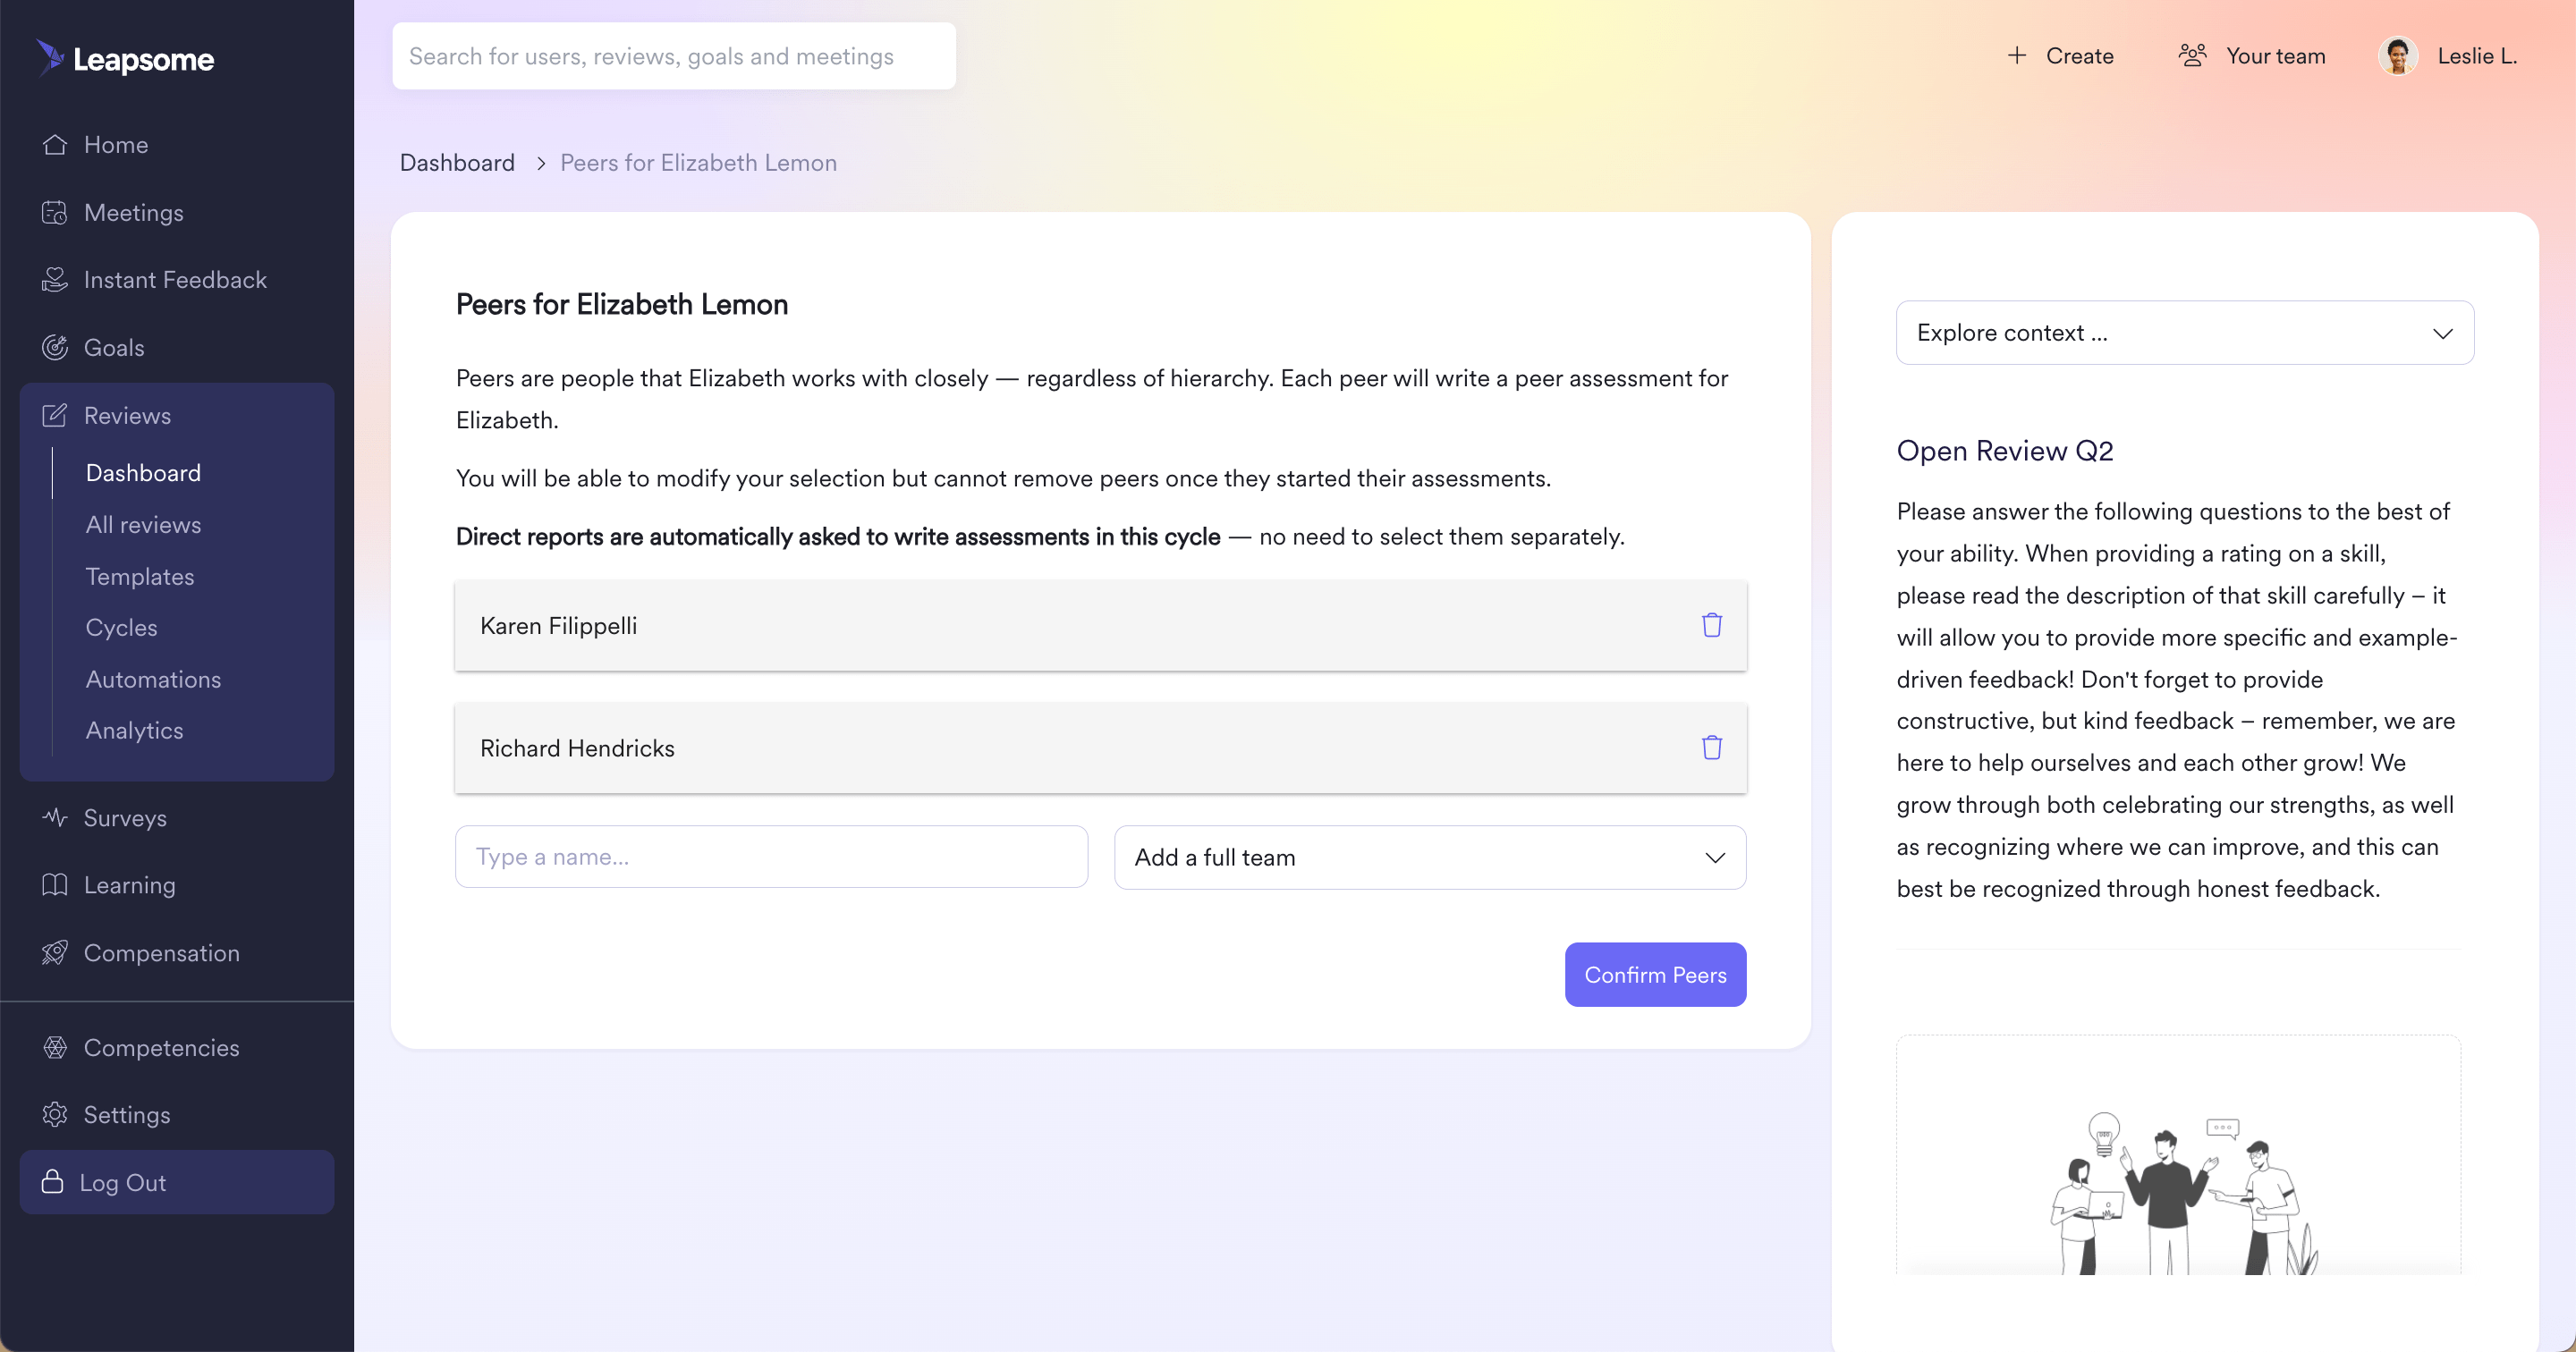The image size is (2576, 1352).
Task: Open Meetings via its calendar icon
Action: point(56,212)
